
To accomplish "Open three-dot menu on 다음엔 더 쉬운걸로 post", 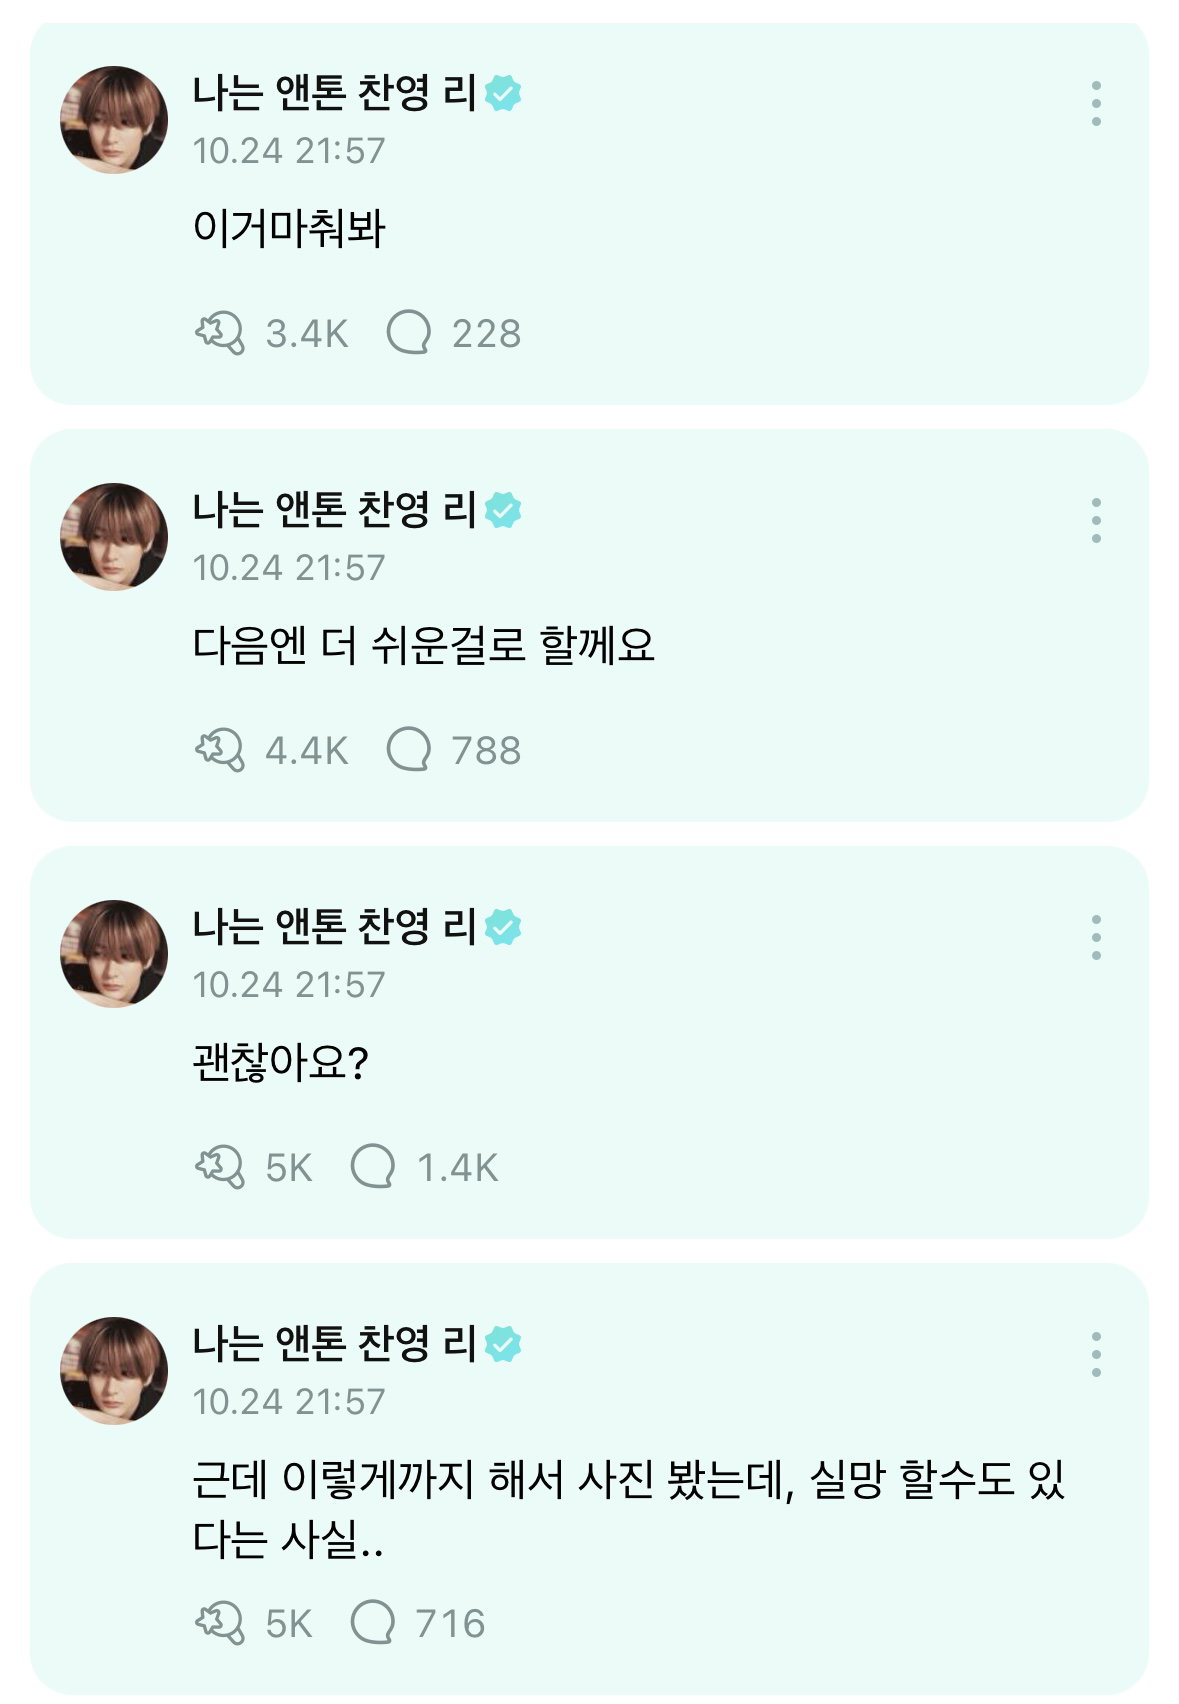I will pos(1096,521).
